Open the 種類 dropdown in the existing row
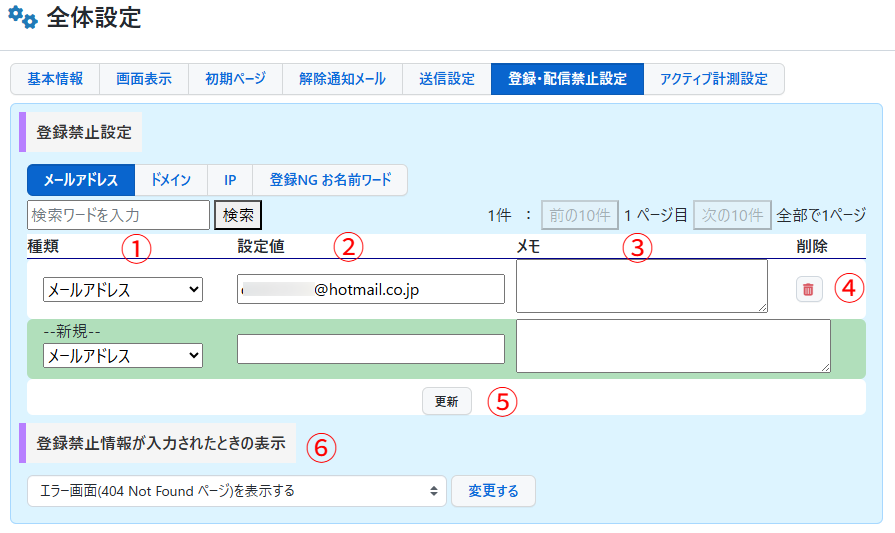Image resolution: width=895 pixels, height=533 pixels. [x=122, y=290]
